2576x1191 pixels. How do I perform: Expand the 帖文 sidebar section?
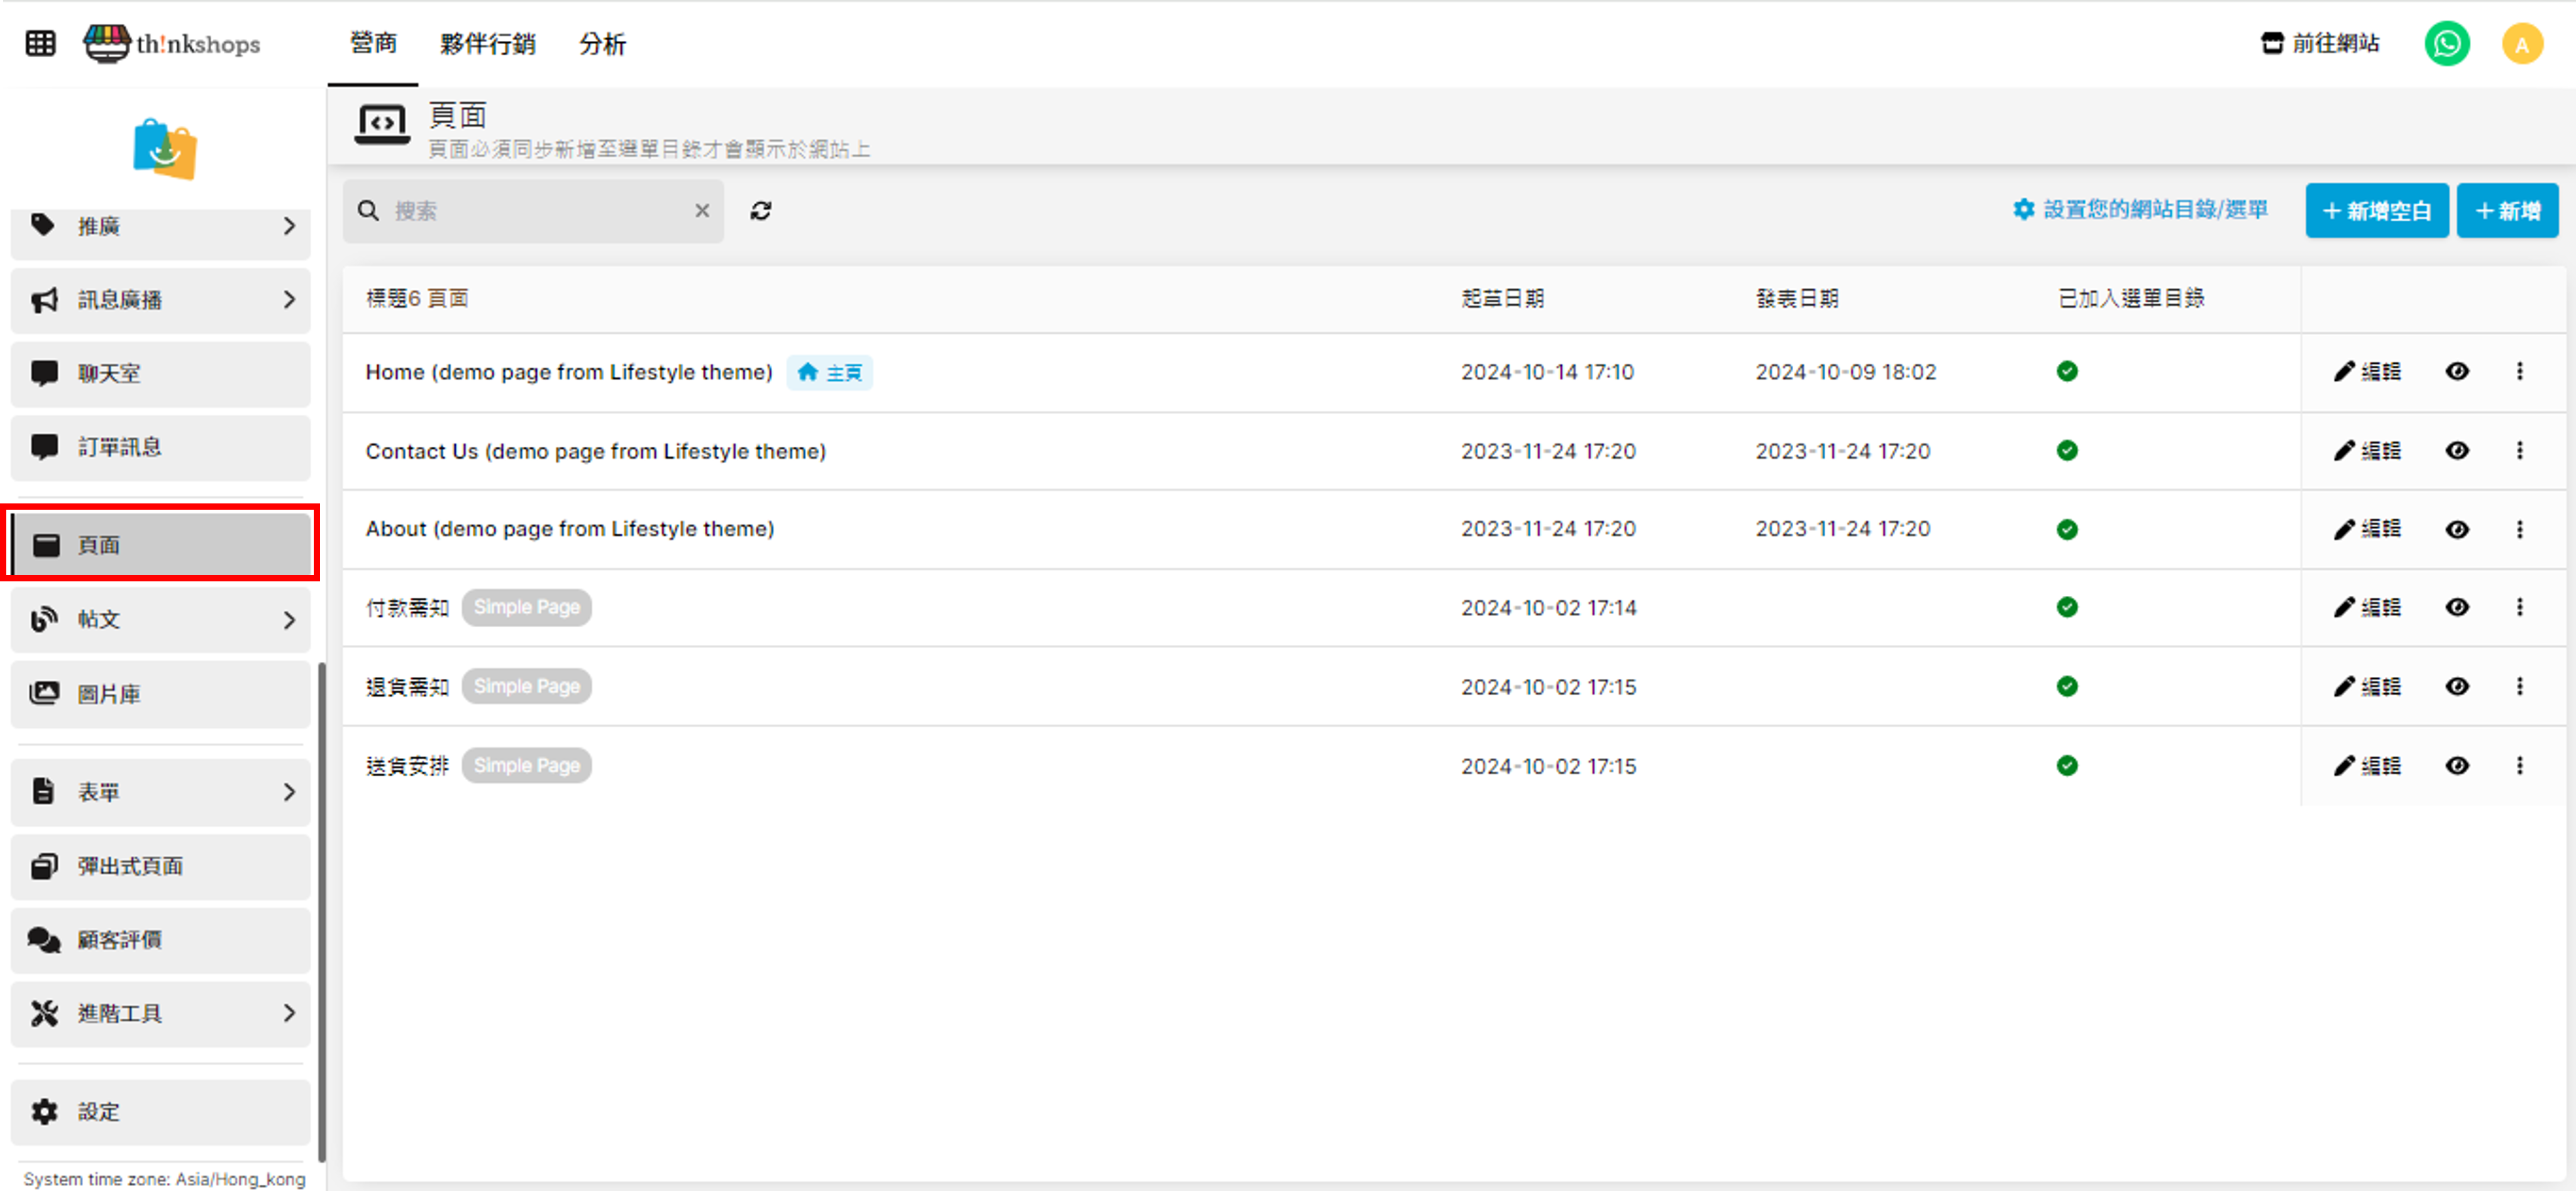point(160,619)
